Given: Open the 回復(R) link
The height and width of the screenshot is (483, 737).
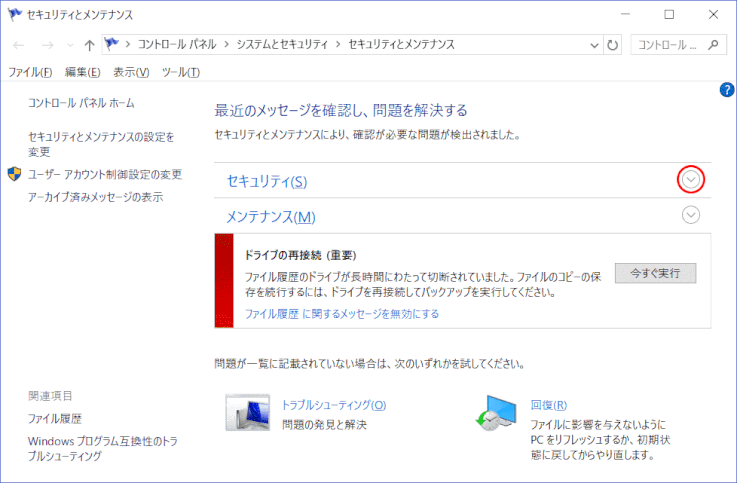Looking at the screenshot, I should point(549,405).
